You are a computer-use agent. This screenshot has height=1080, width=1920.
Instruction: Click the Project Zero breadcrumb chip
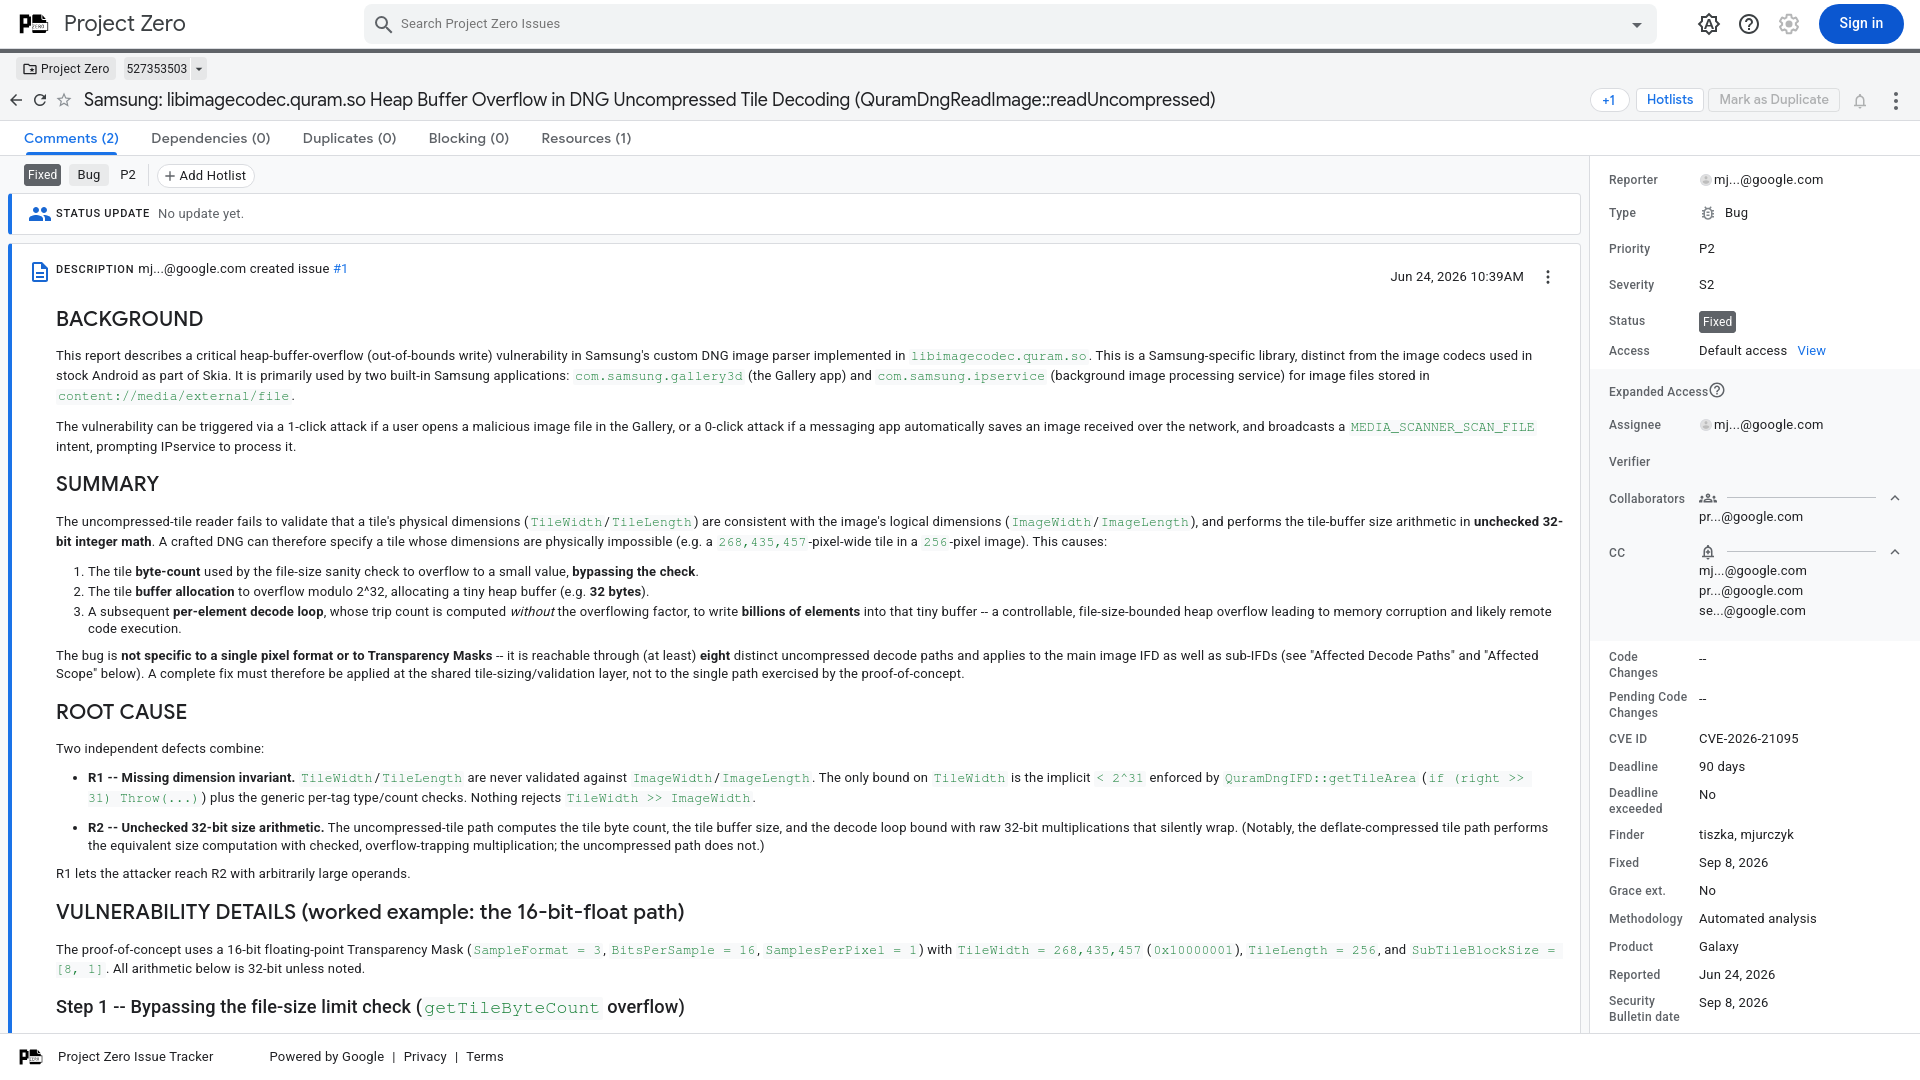[66, 69]
